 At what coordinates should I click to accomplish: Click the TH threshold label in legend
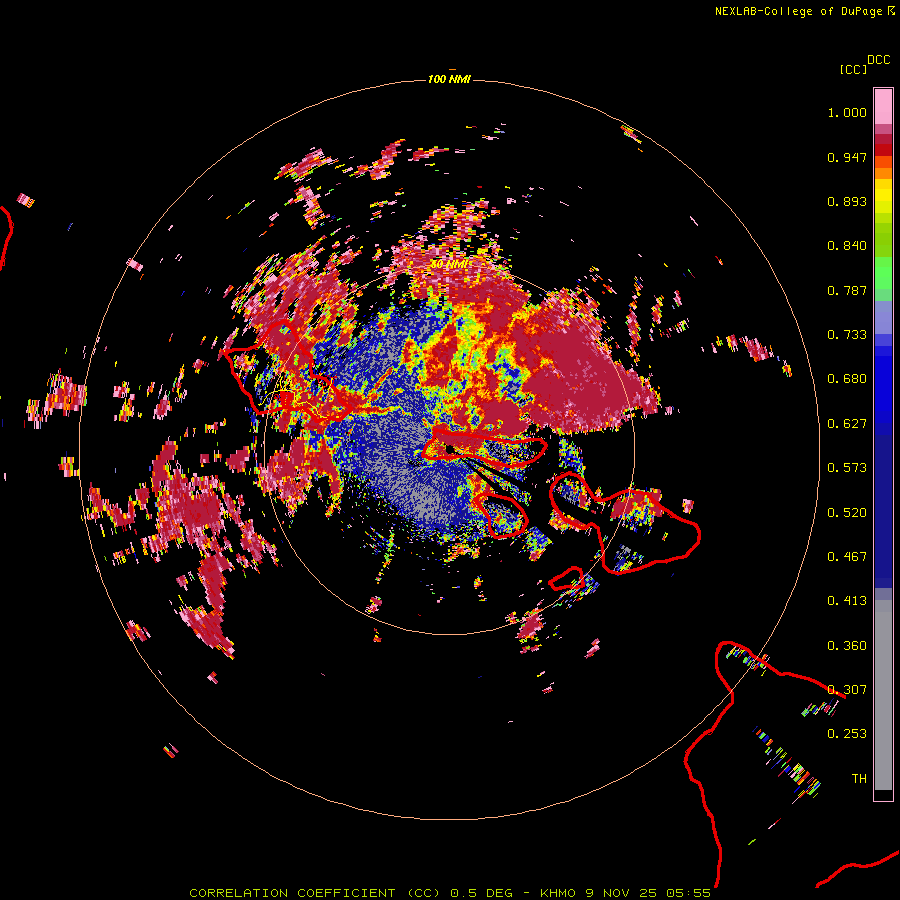click(x=859, y=779)
